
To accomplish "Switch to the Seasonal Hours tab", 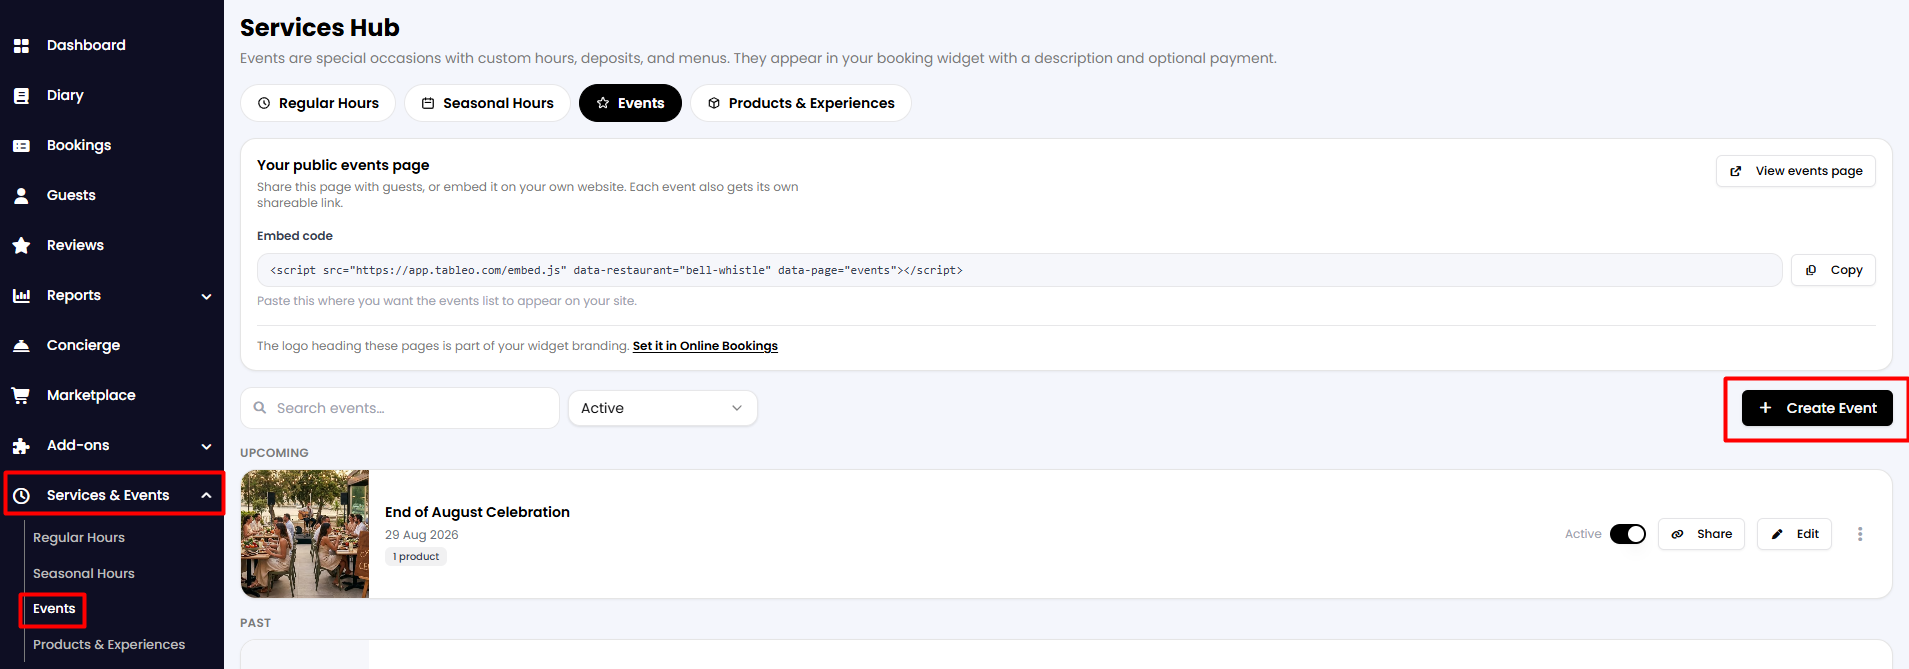I will pyautogui.click(x=487, y=103).
